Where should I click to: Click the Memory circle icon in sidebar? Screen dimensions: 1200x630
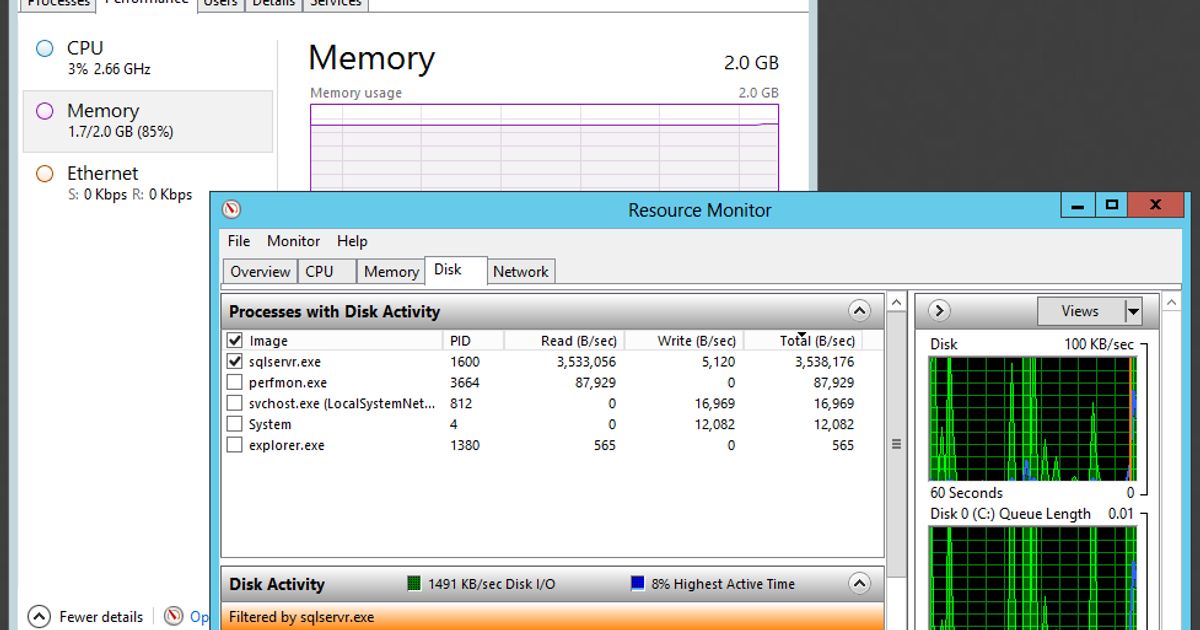pyautogui.click(x=44, y=111)
